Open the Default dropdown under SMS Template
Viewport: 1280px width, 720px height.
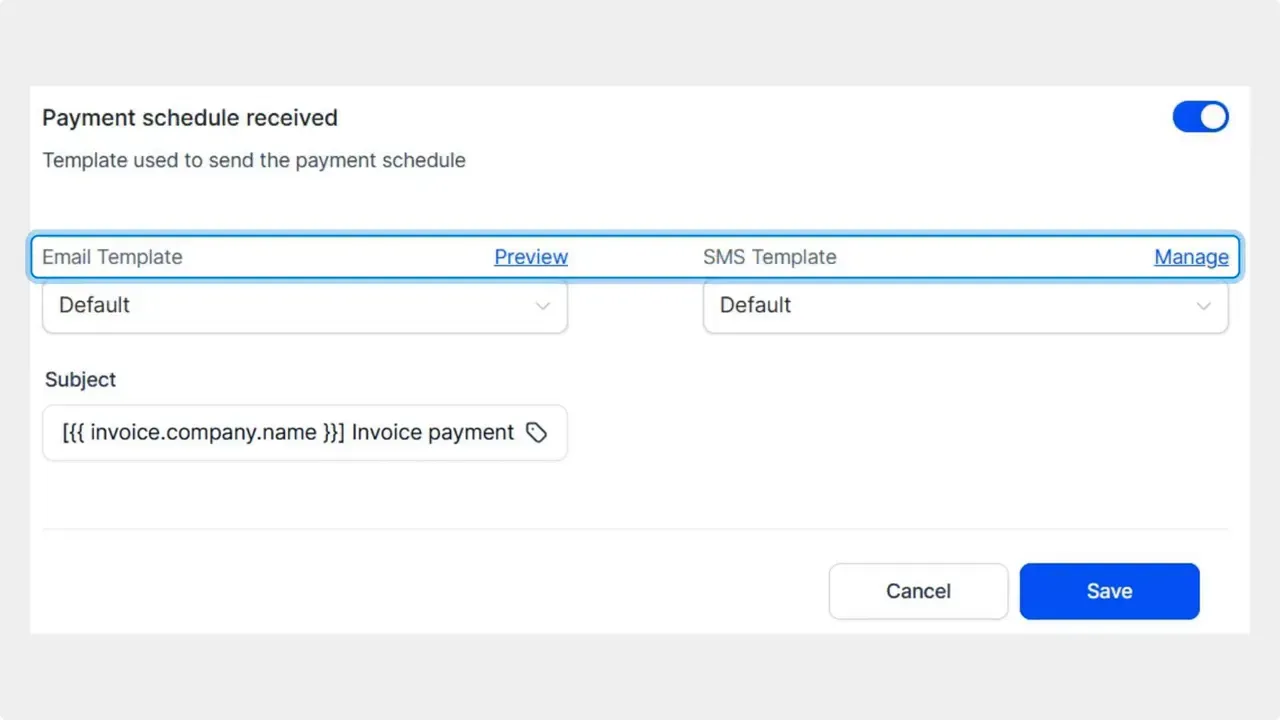click(x=965, y=306)
